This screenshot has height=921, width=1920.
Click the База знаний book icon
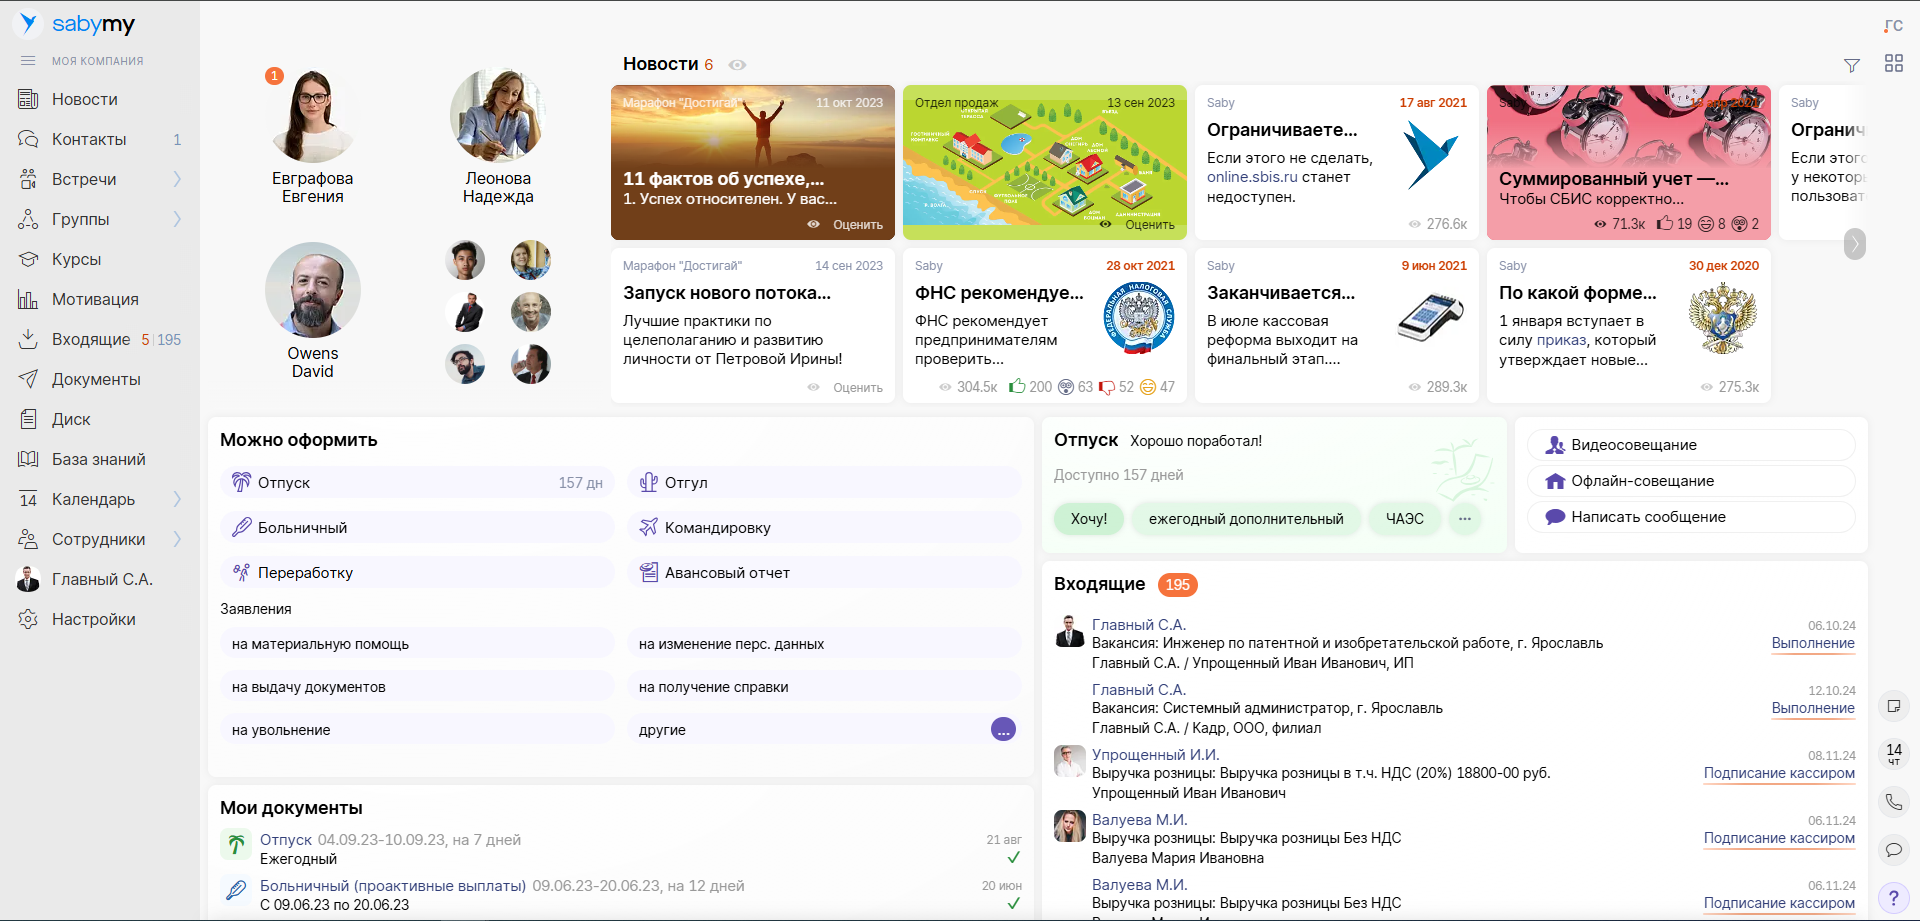pos(28,459)
